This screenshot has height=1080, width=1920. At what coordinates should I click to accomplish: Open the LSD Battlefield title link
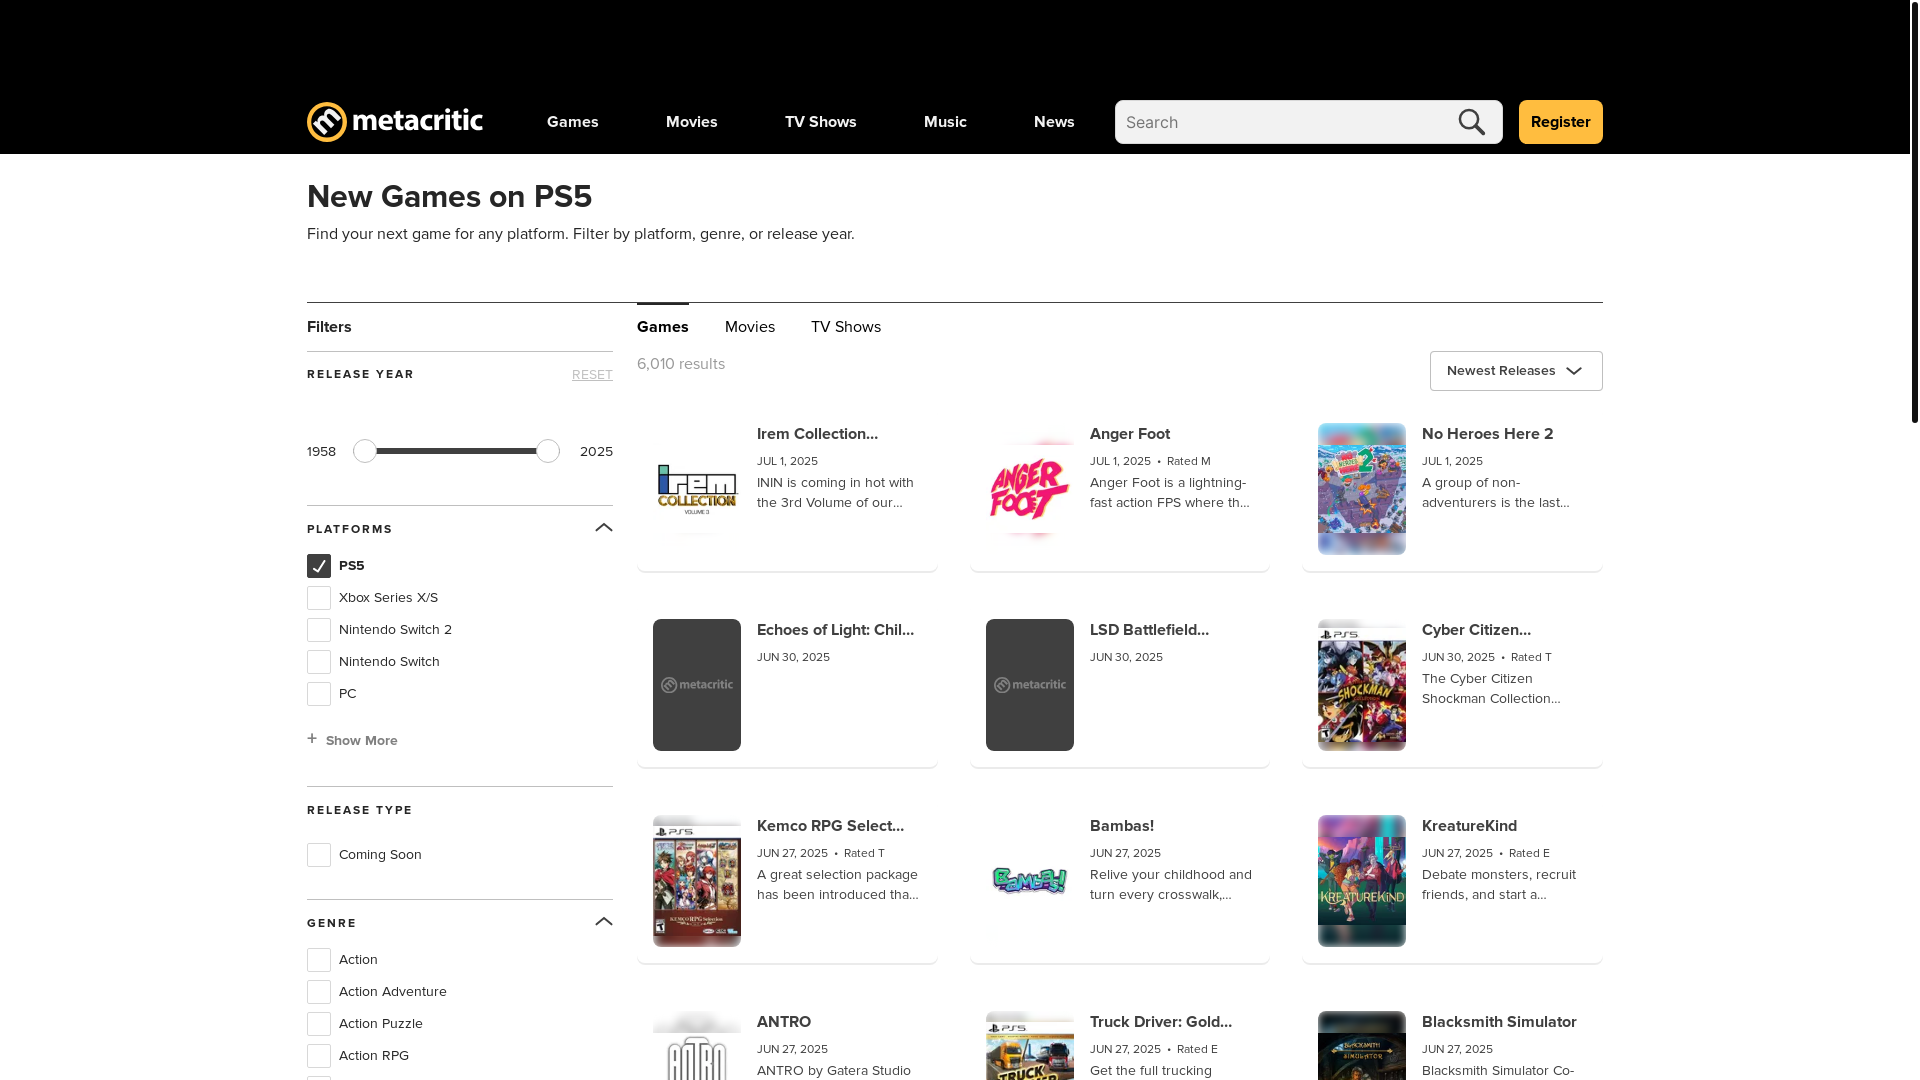(x=1149, y=630)
